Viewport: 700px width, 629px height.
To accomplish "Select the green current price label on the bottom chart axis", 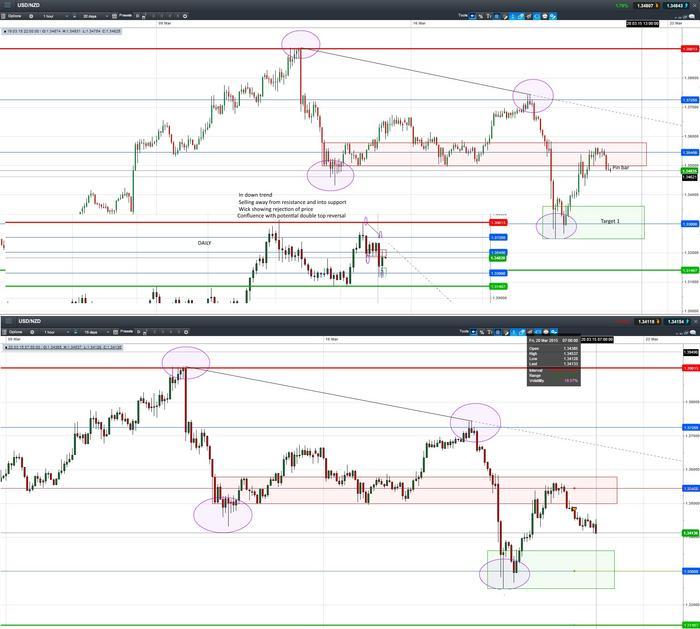I will (691, 533).
